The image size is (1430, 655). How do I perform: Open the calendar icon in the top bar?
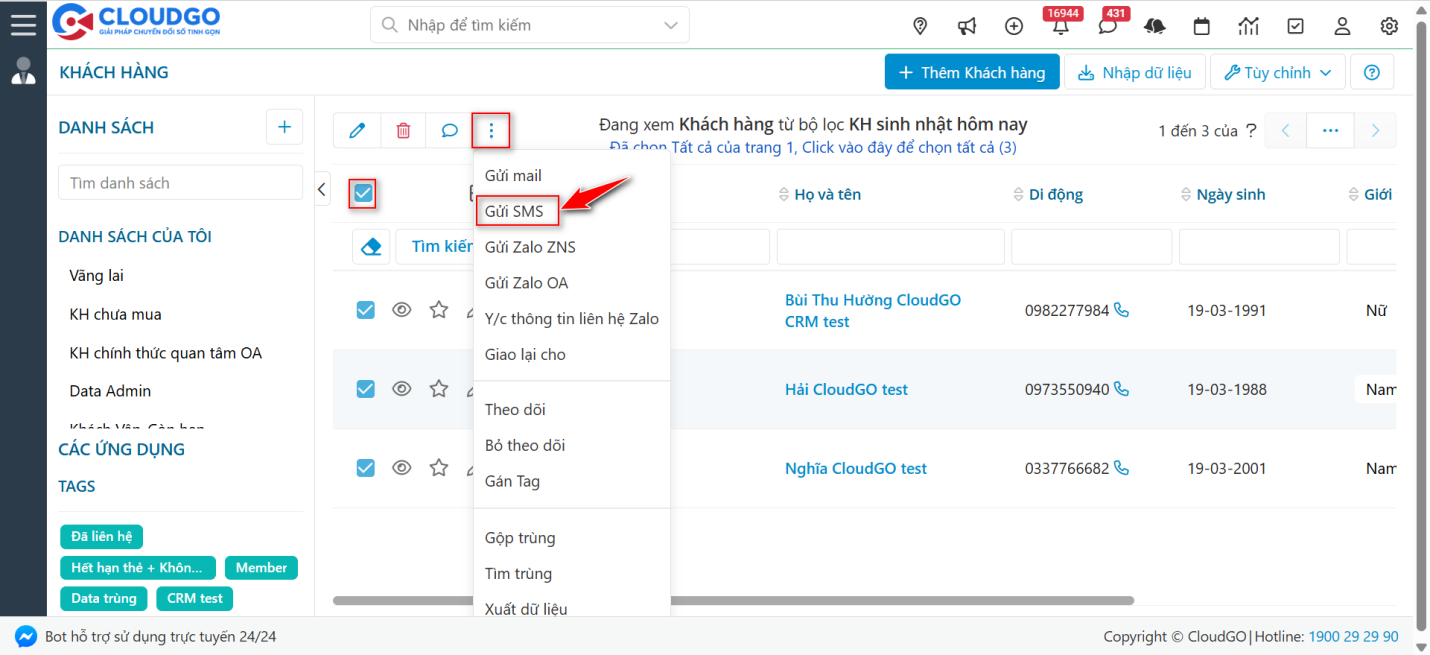click(x=1201, y=26)
